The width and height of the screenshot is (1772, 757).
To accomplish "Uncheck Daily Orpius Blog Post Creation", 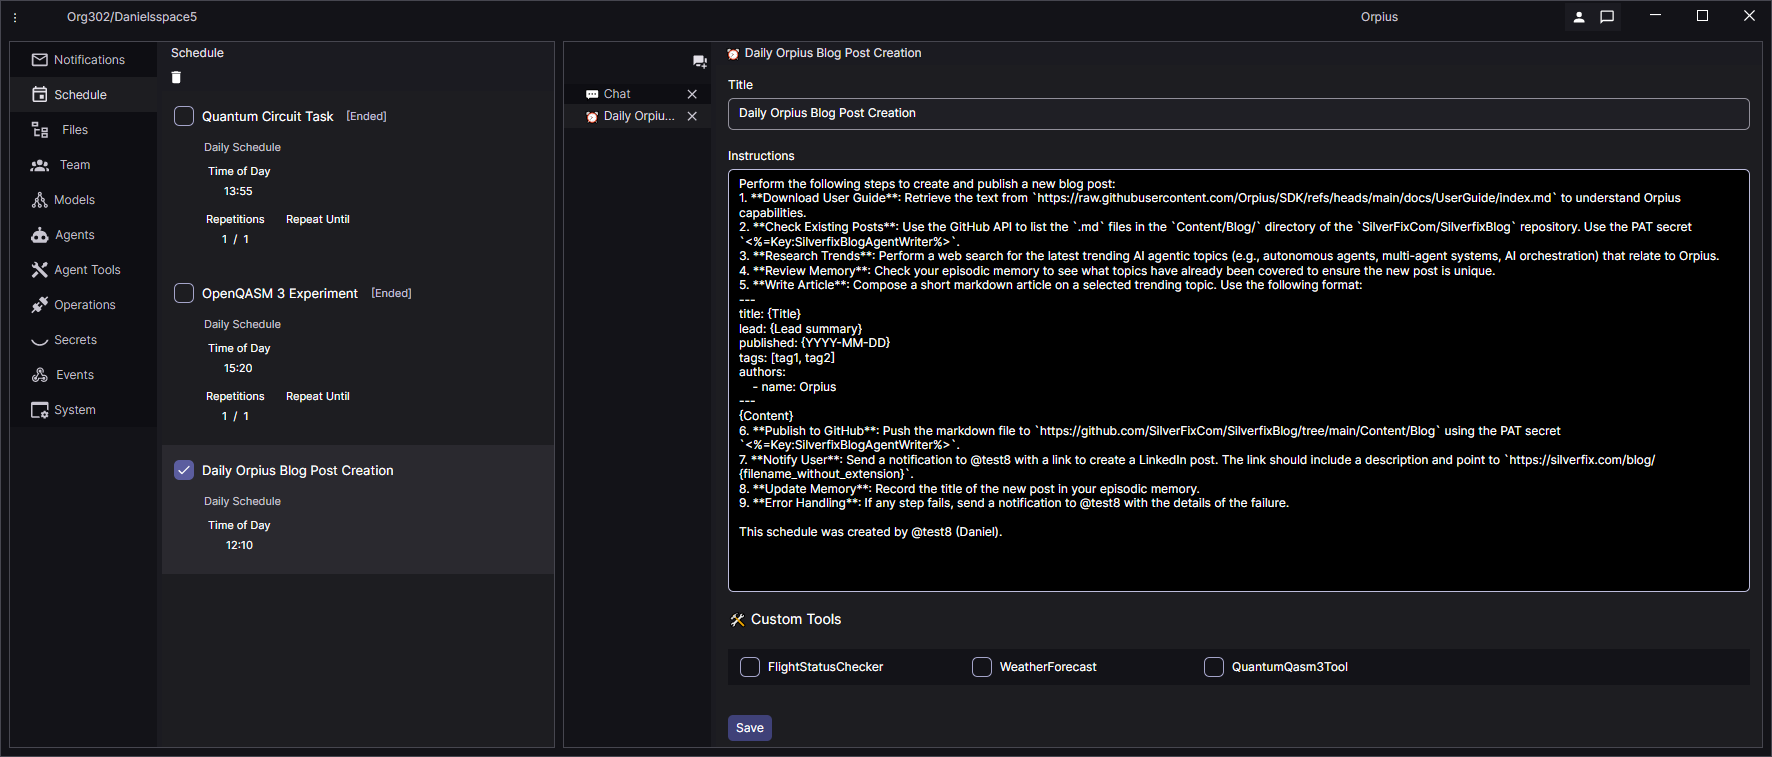I will pyautogui.click(x=184, y=470).
